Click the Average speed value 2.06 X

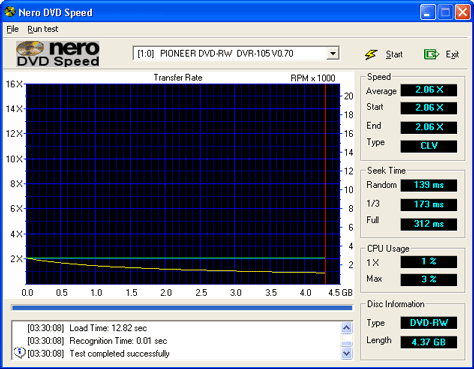pos(429,90)
